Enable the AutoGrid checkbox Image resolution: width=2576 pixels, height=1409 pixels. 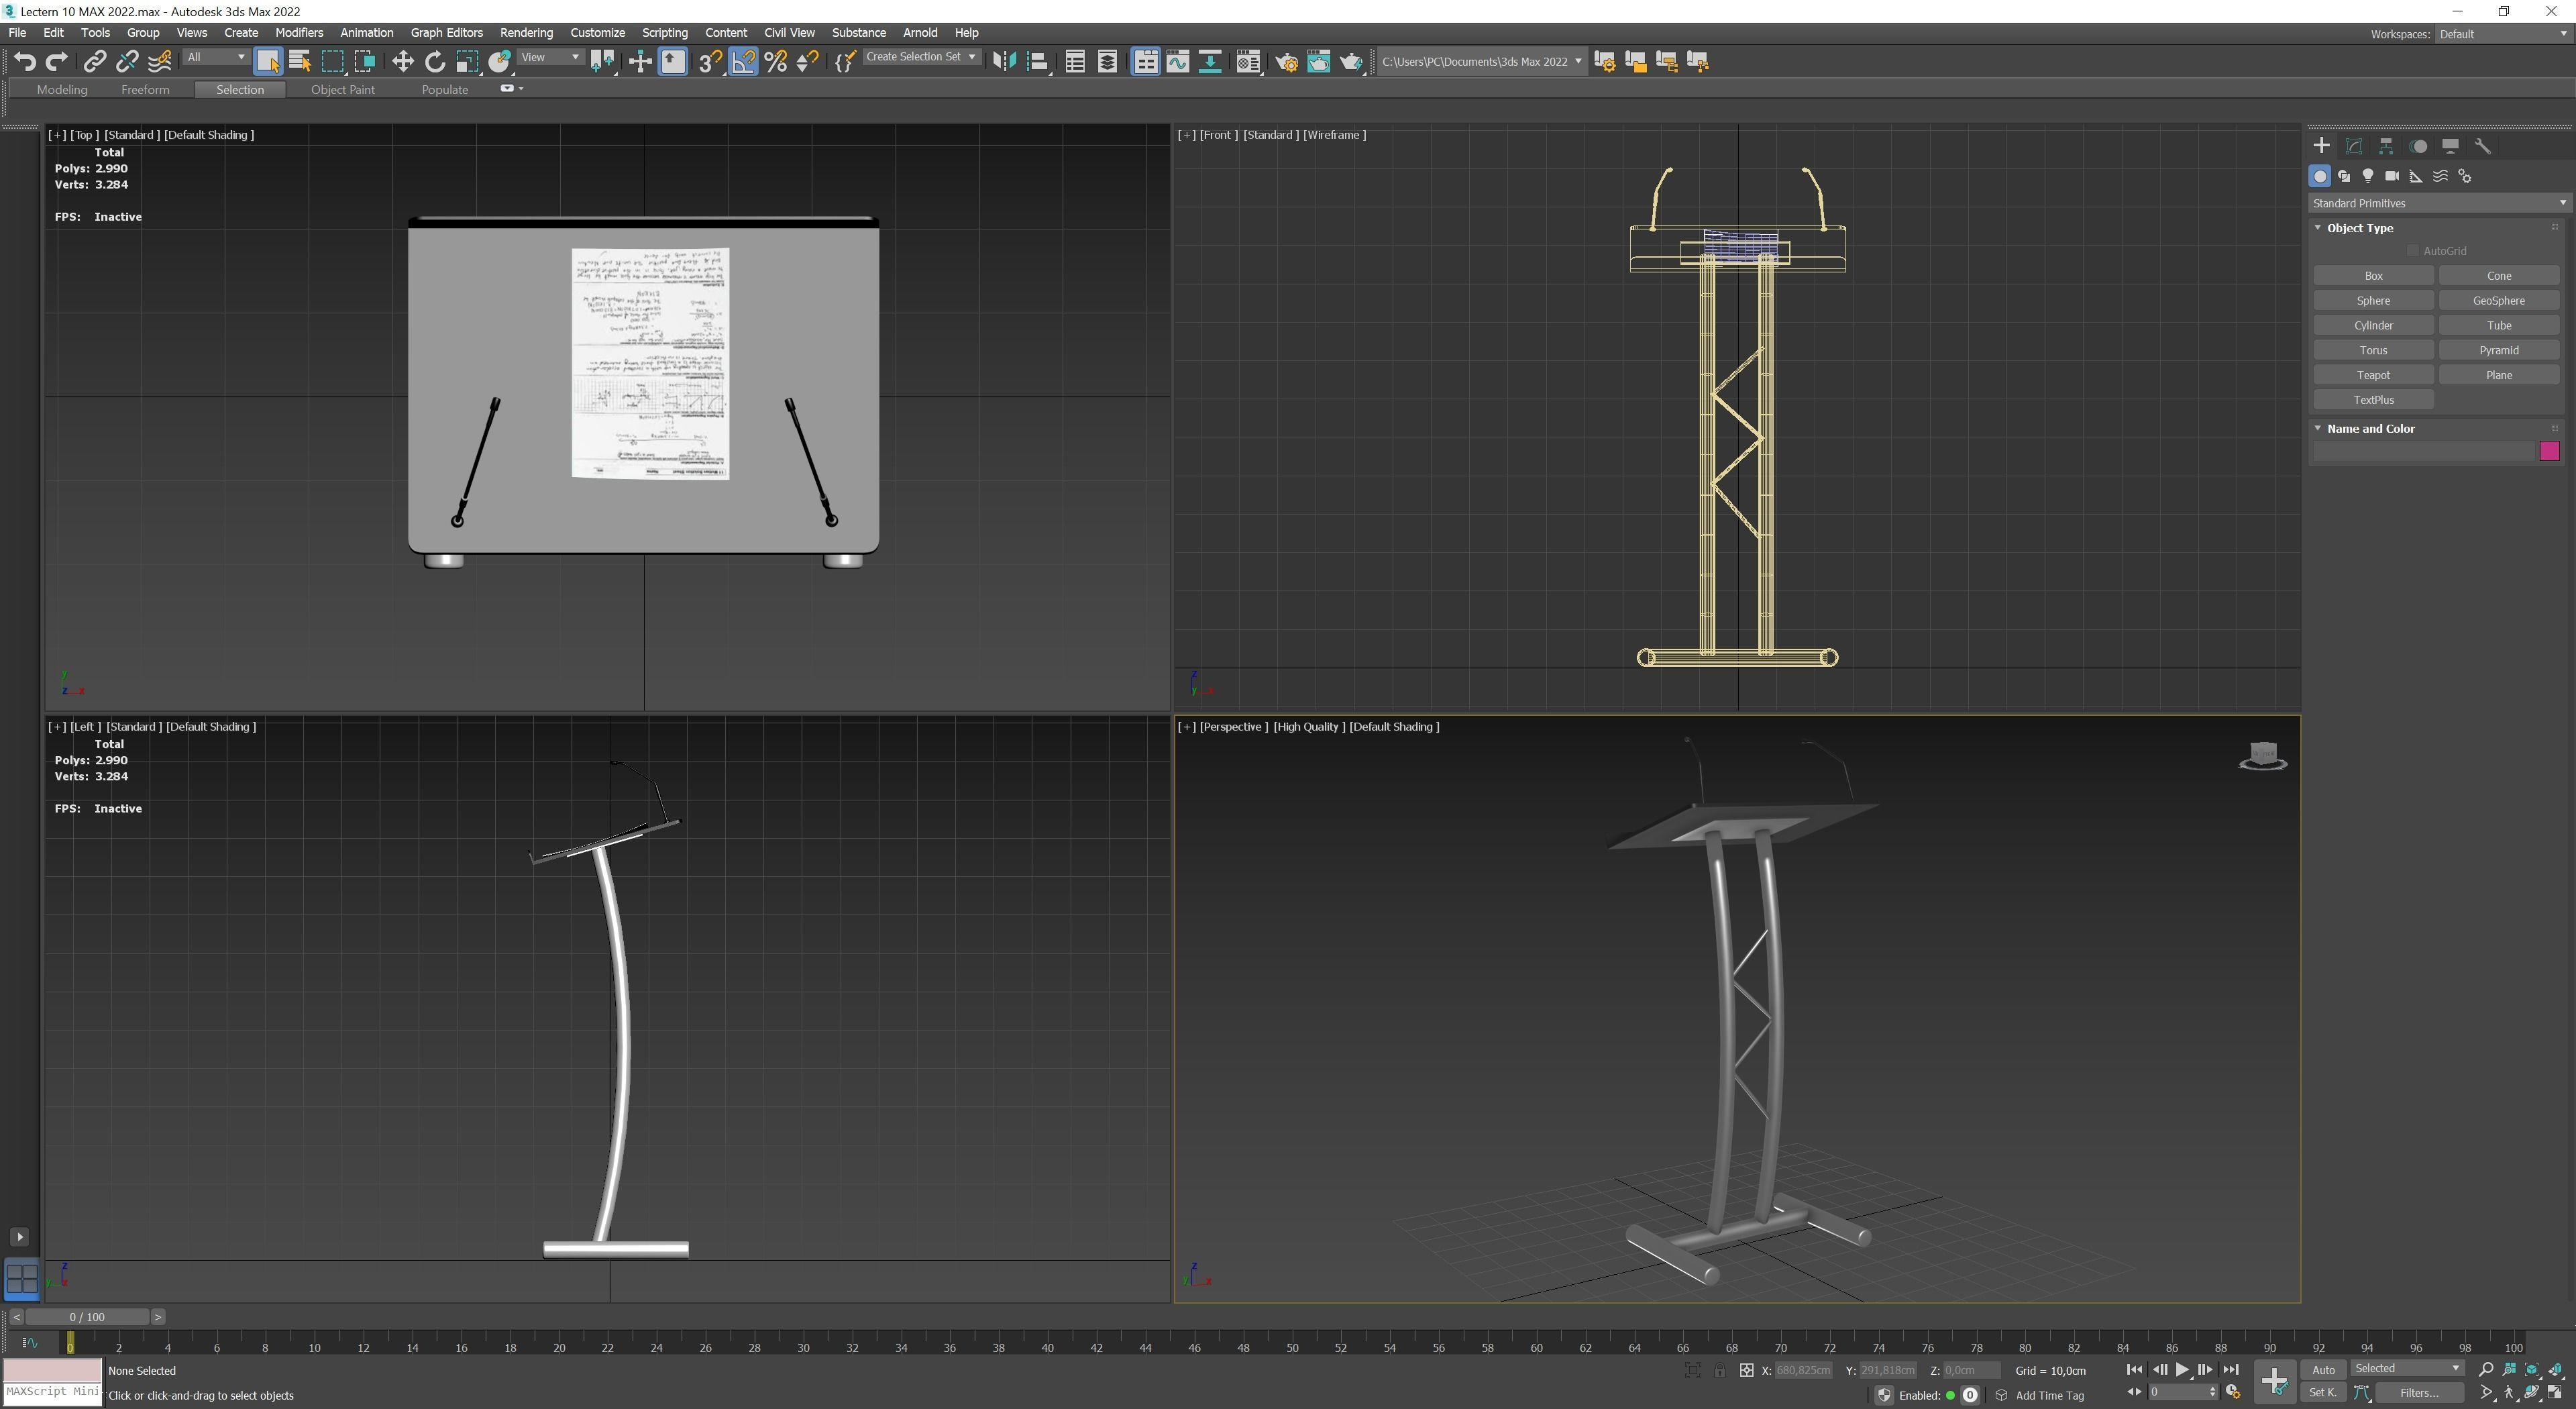(x=2413, y=251)
